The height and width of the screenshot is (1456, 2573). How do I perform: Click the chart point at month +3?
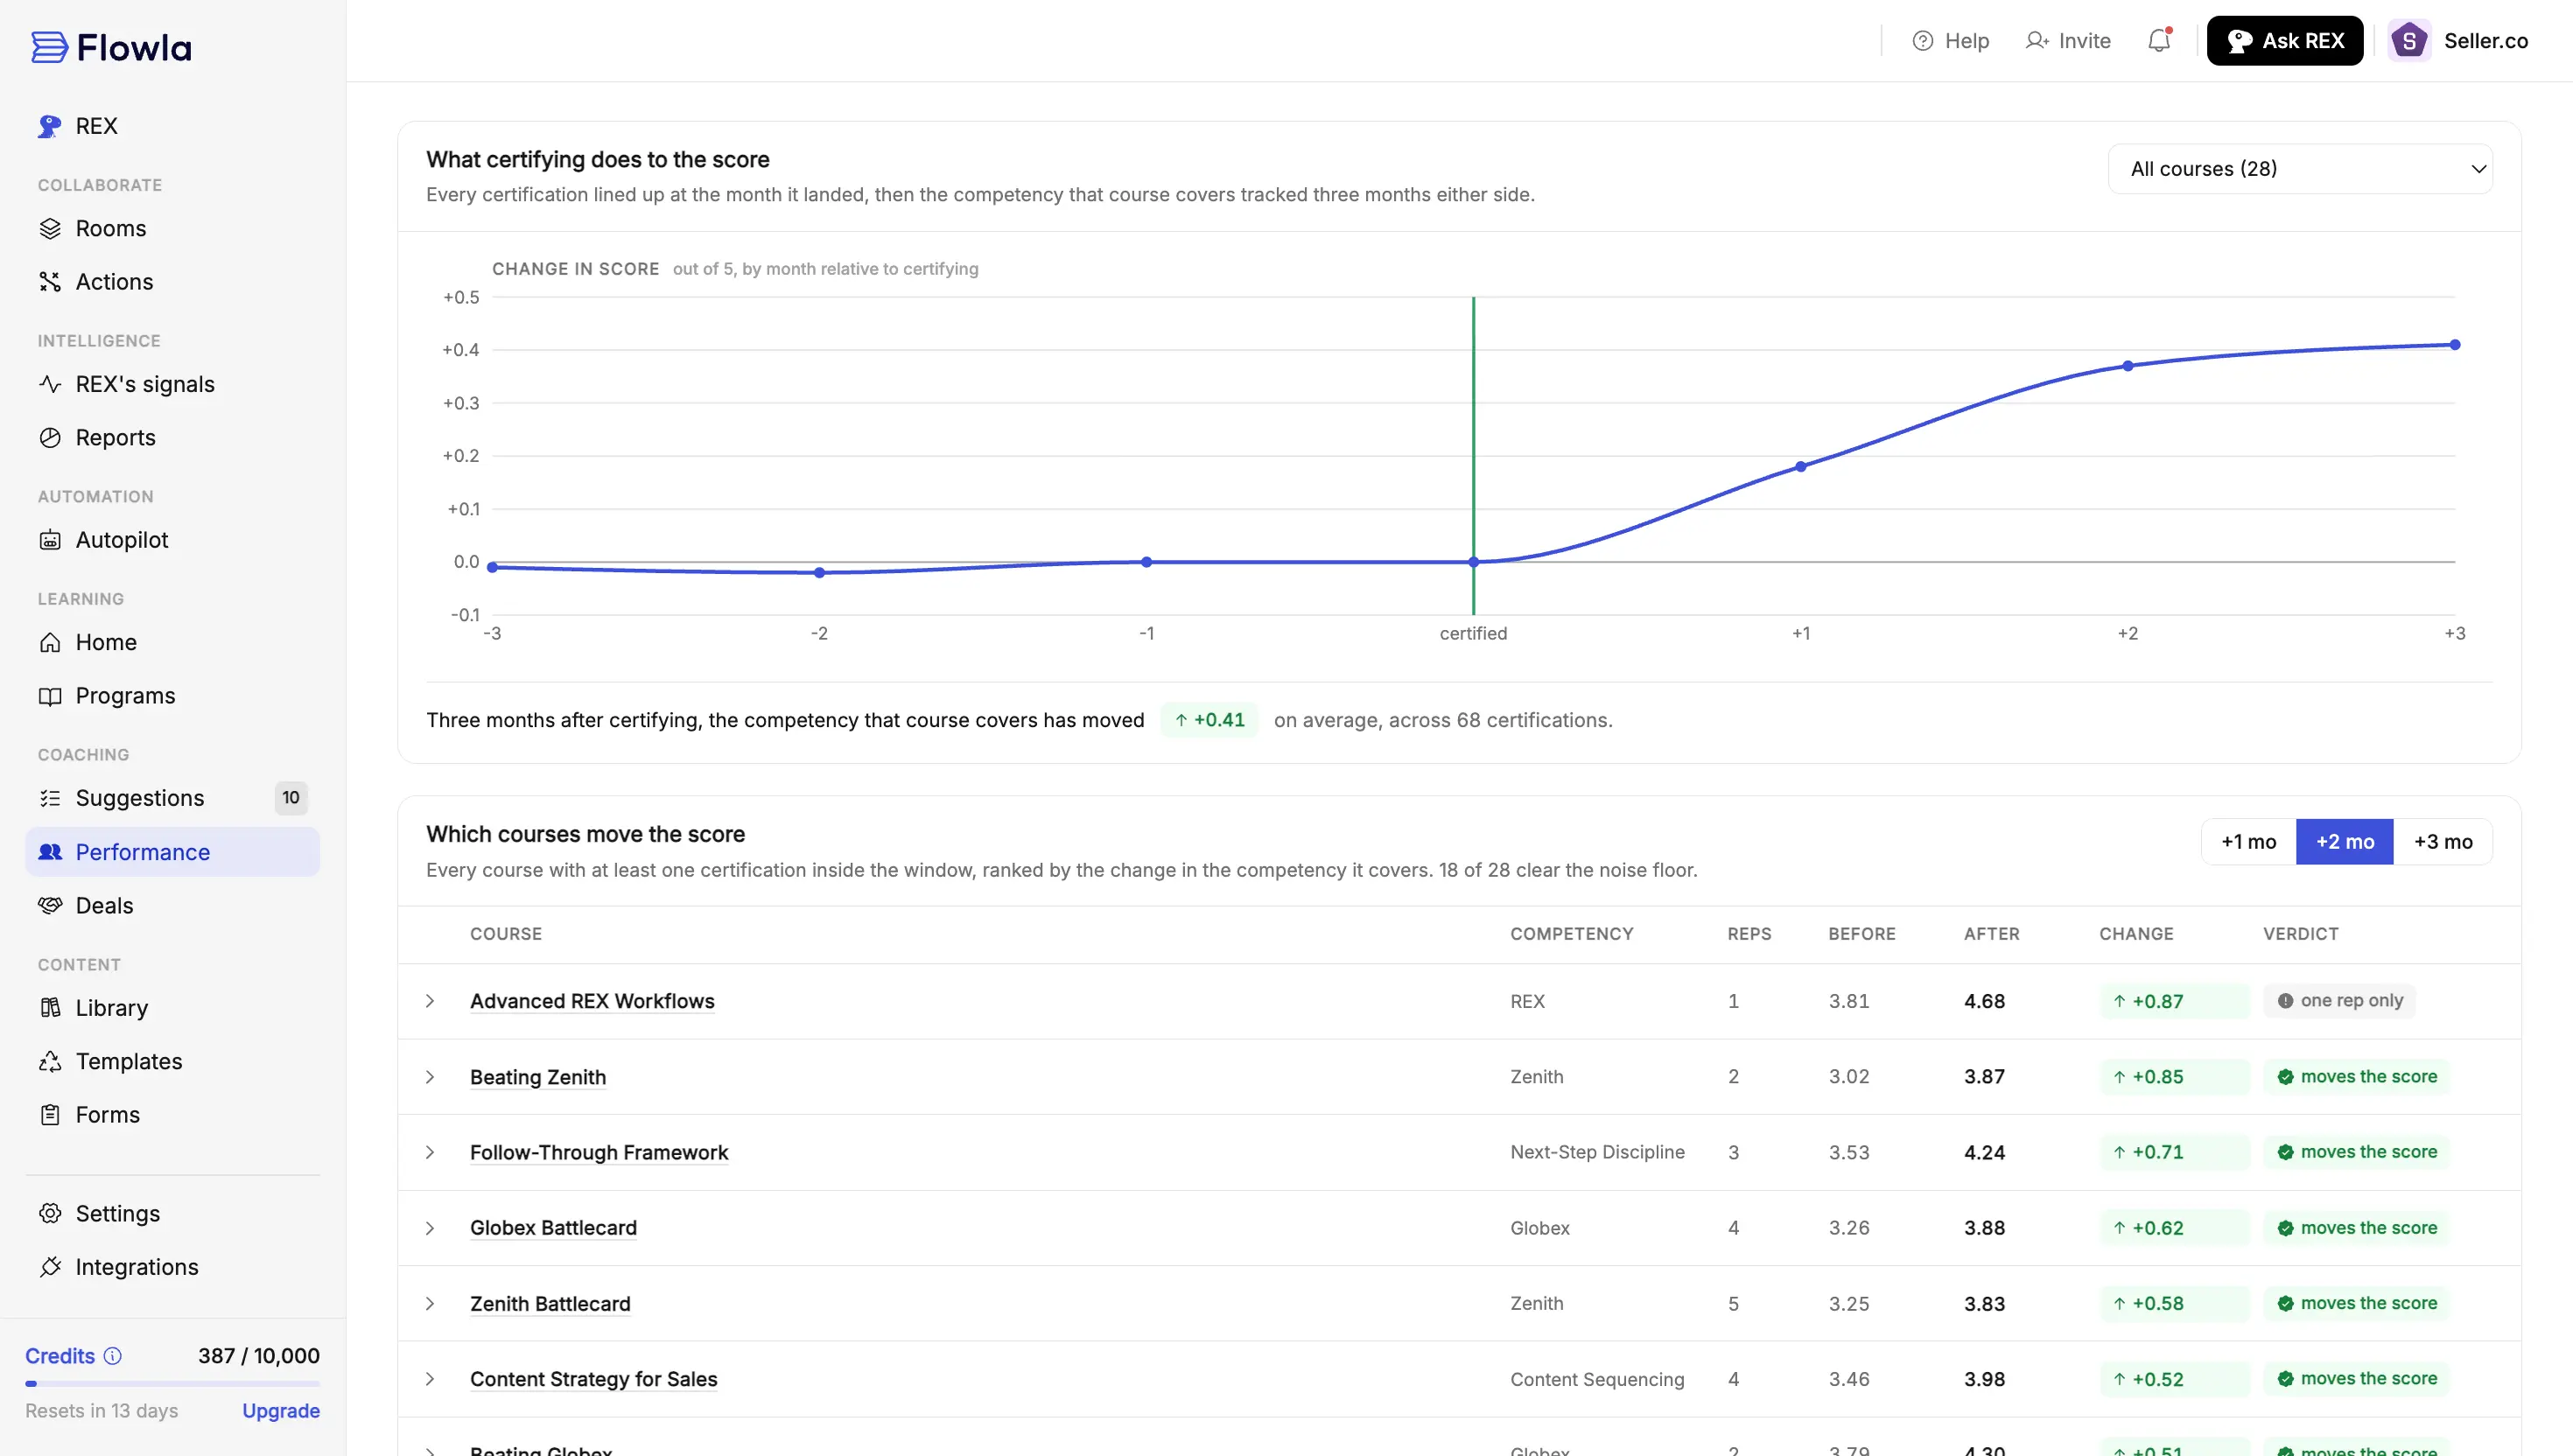pyautogui.click(x=2454, y=345)
